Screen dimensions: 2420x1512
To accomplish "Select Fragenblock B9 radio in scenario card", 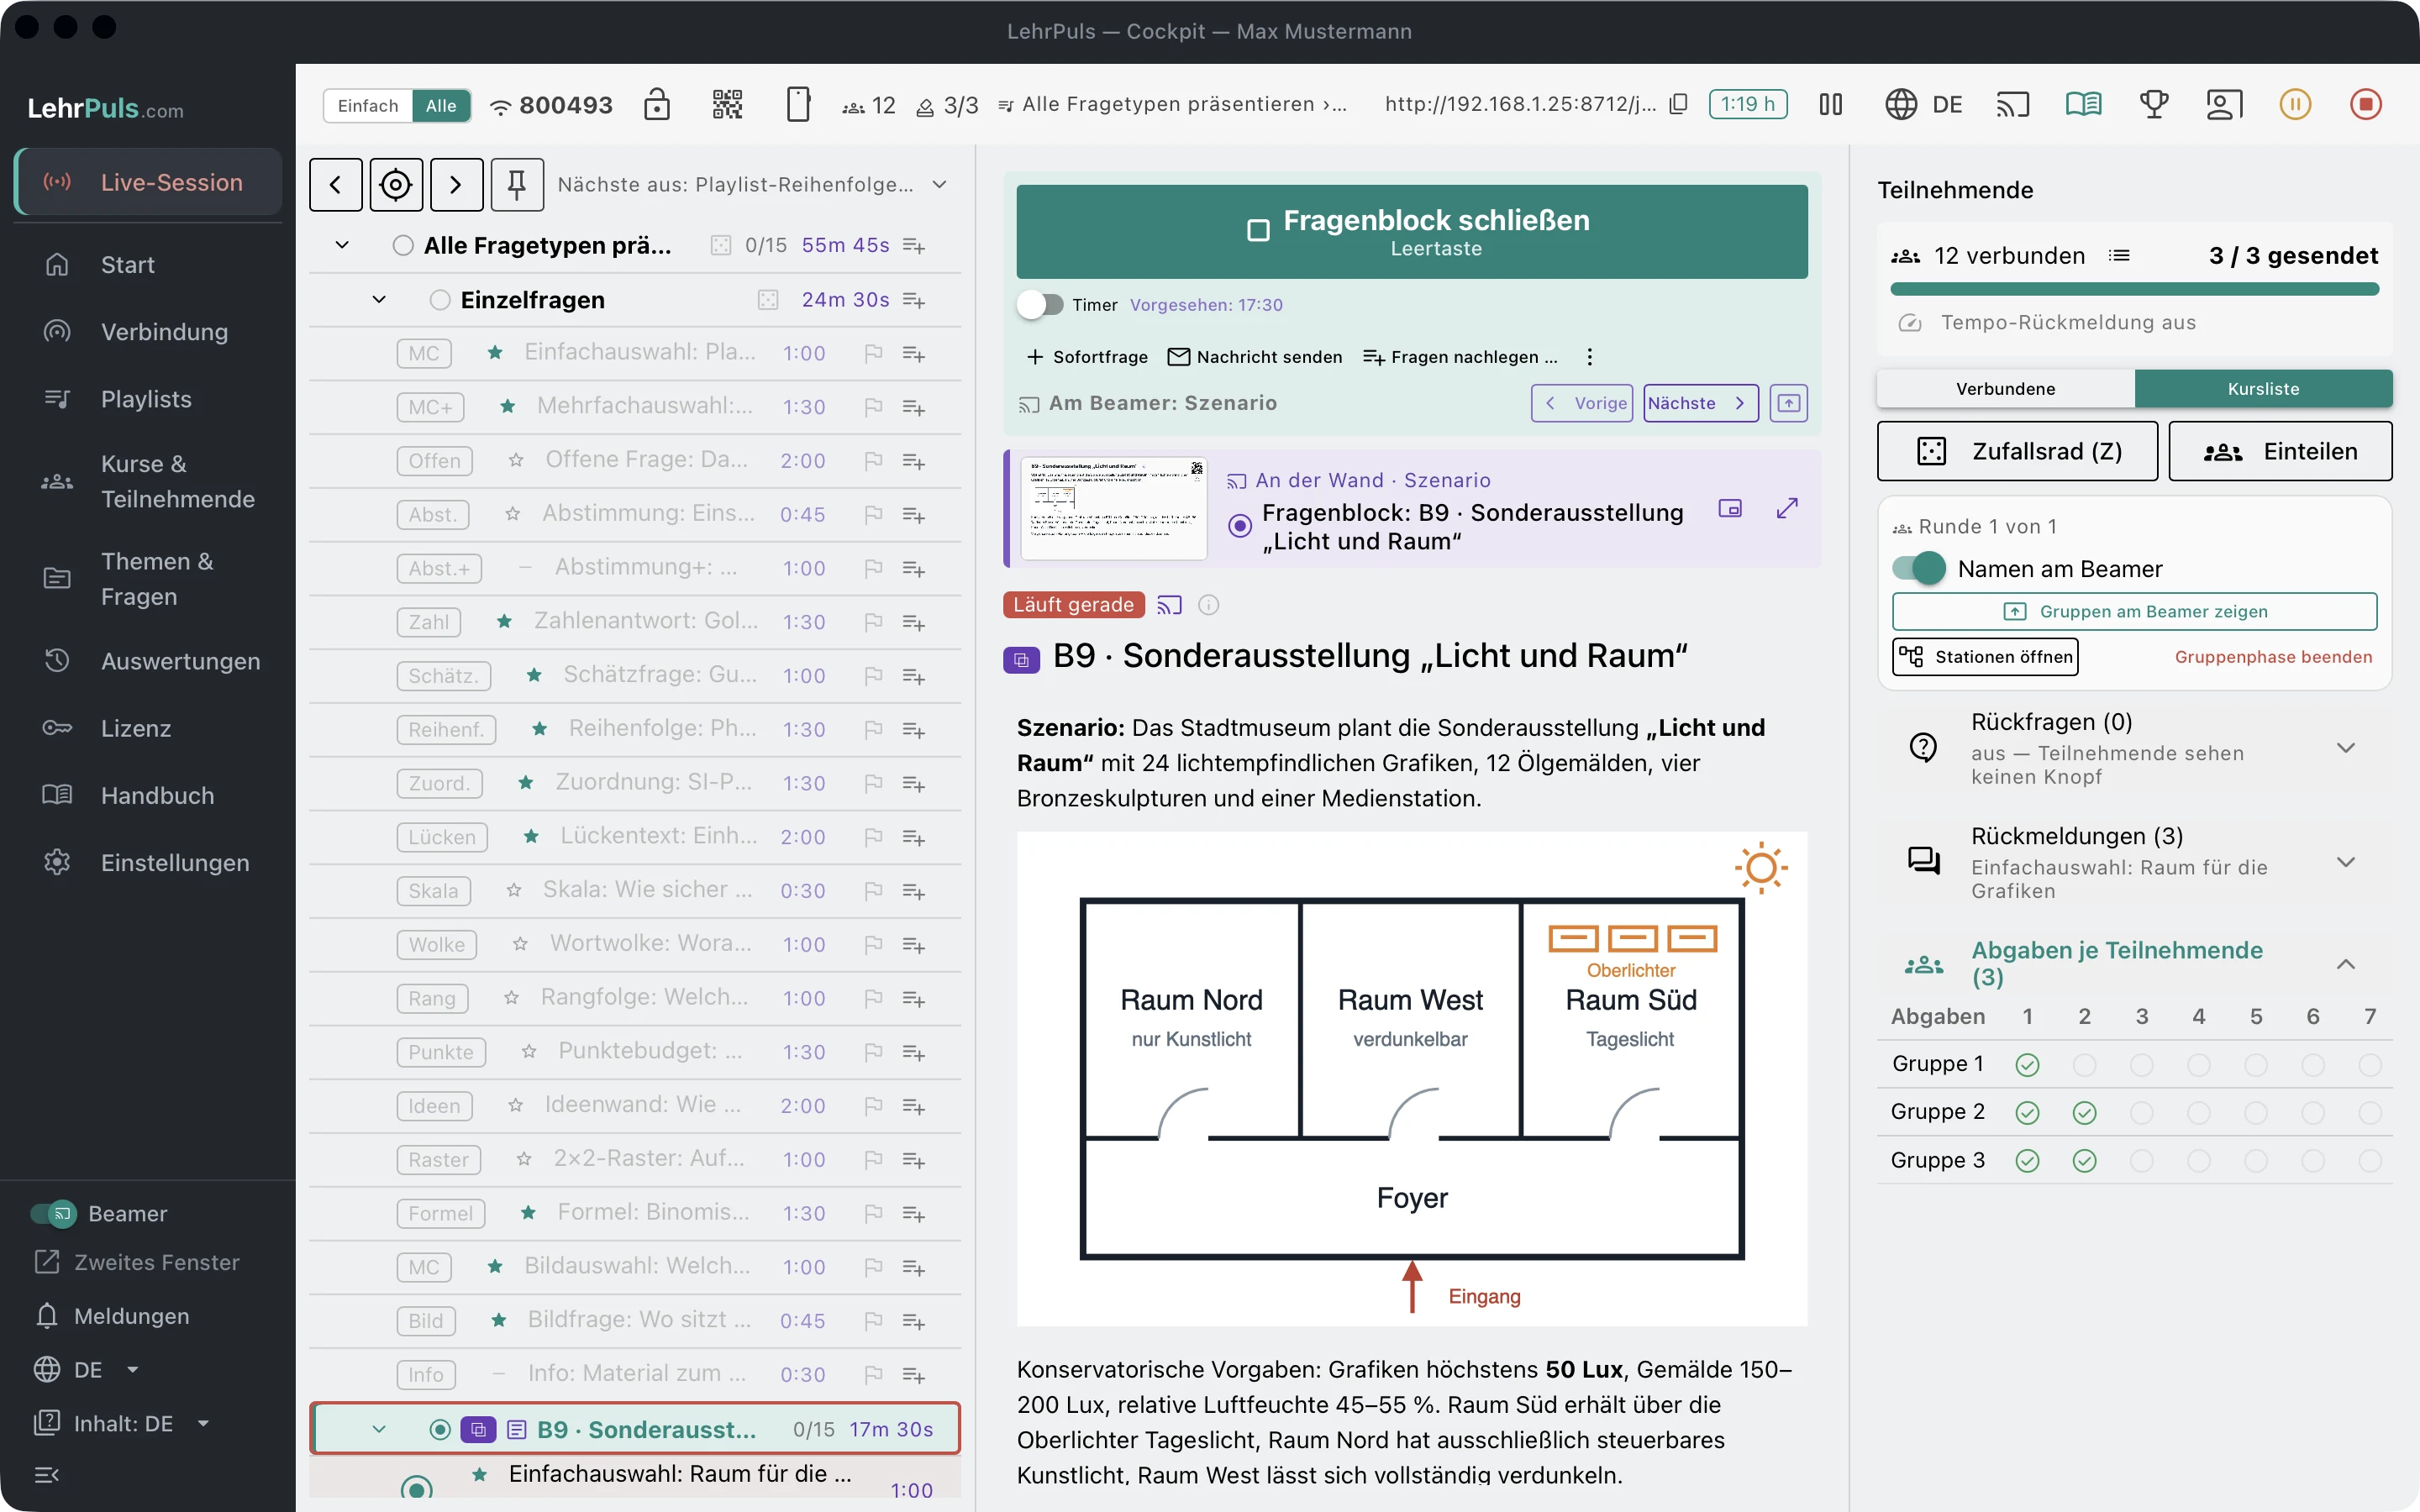I will click(x=1240, y=526).
